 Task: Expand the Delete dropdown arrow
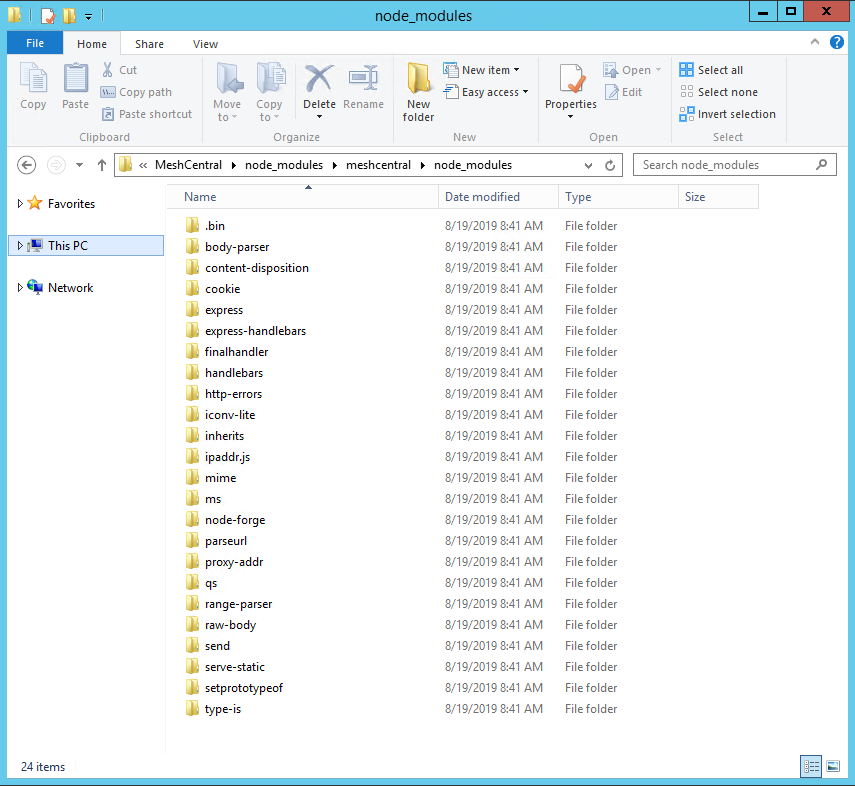(x=319, y=116)
